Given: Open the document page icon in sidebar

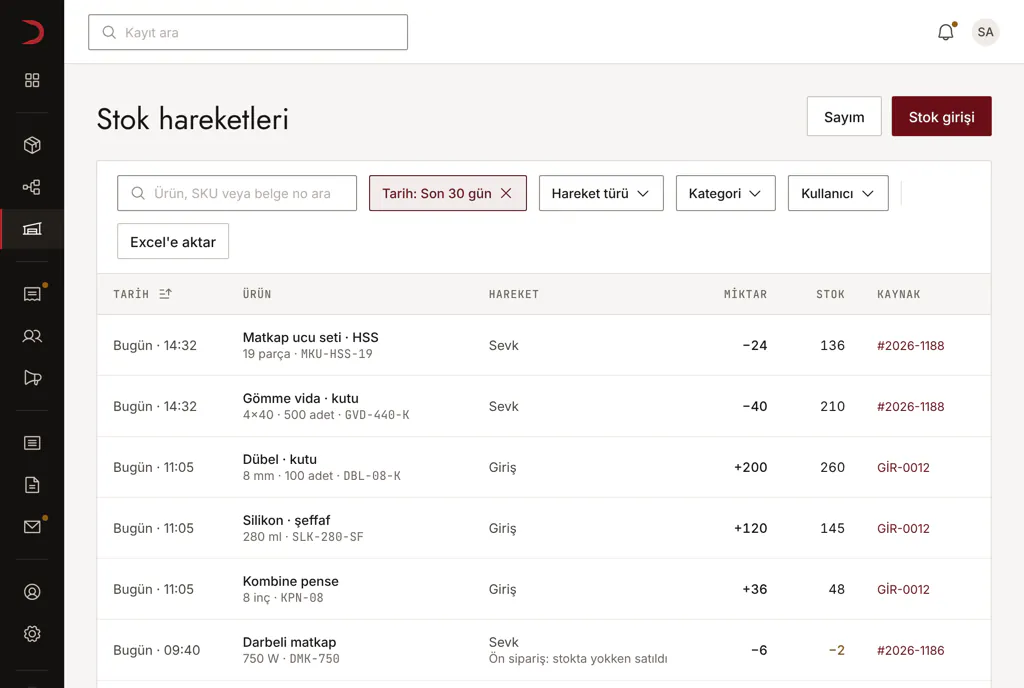Looking at the screenshot, I should [x=32, y=485].
